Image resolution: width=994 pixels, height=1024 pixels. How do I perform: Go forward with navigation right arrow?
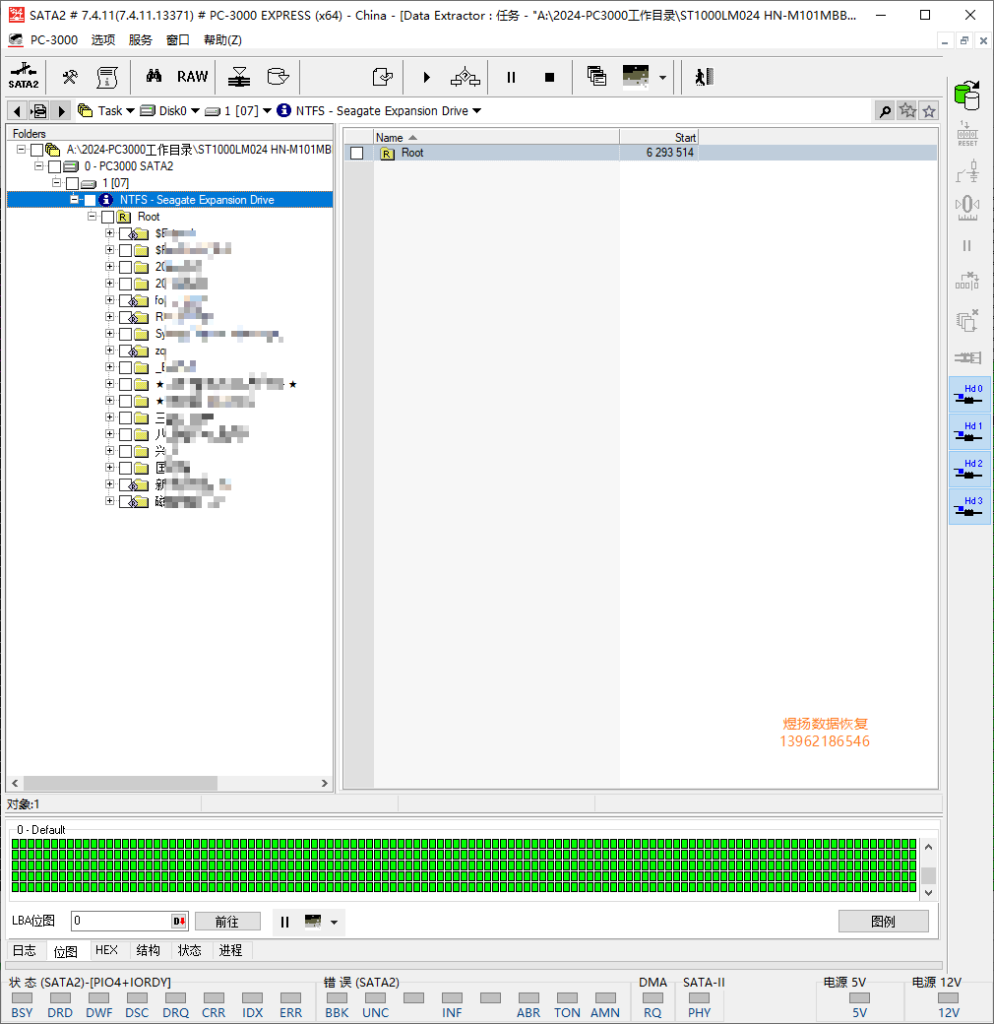coord(61,111)
